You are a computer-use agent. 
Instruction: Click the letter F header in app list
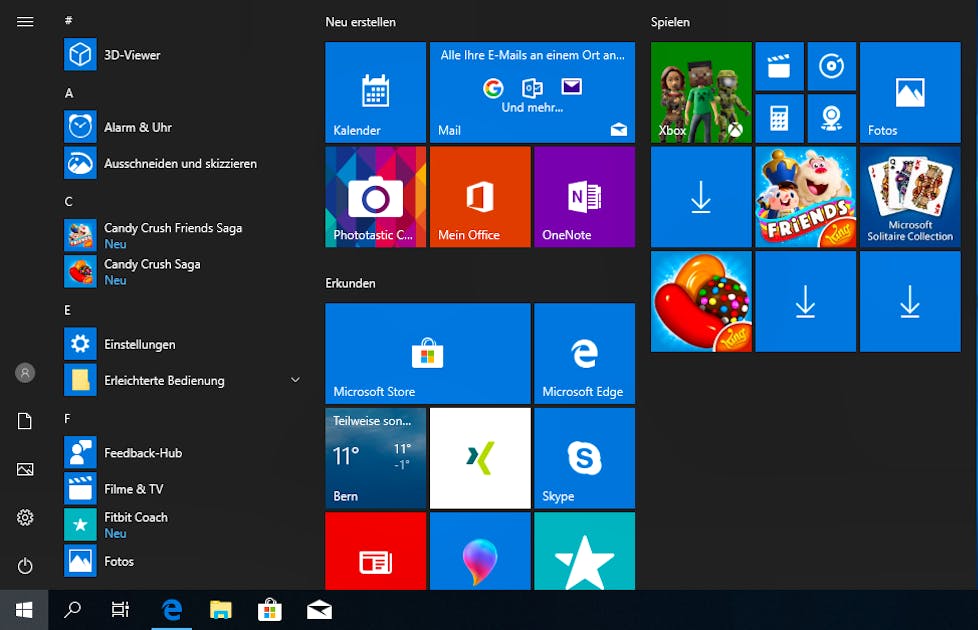(x=67, y=419)
